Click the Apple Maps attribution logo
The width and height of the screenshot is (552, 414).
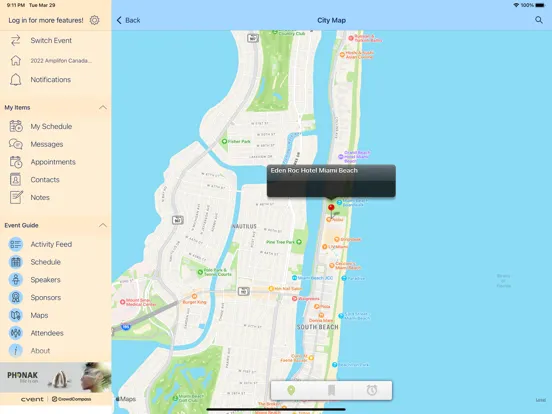(126, 399)
